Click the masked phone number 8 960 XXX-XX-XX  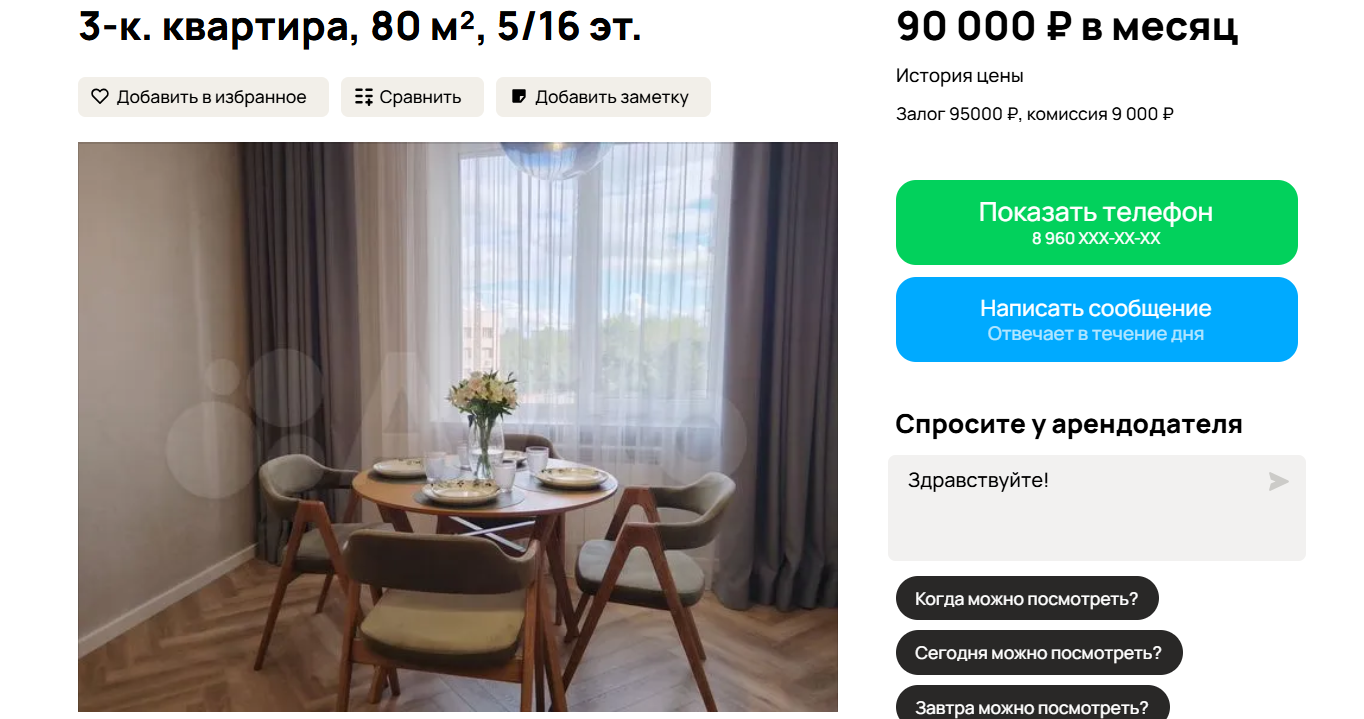[x=1096, y=239]
